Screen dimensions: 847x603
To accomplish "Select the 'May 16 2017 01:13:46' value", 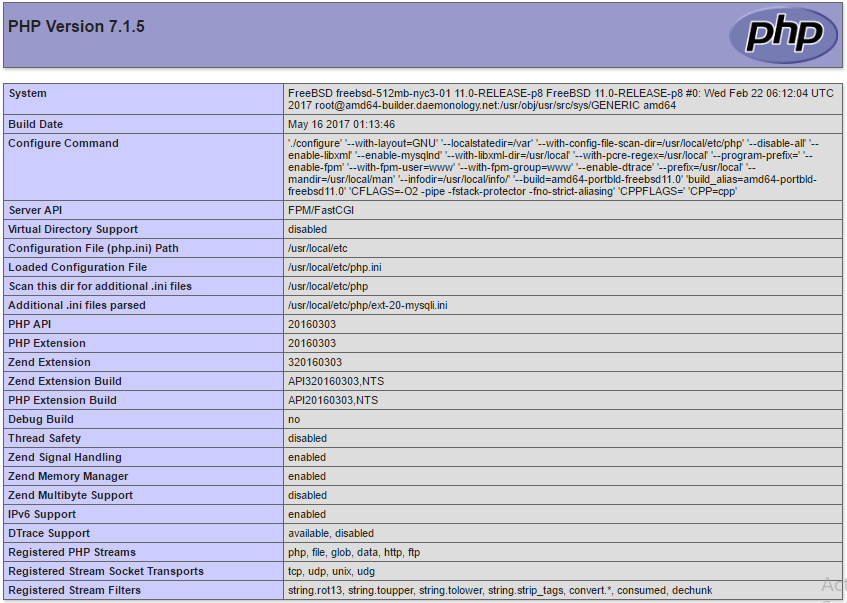I will pos(341,124).
